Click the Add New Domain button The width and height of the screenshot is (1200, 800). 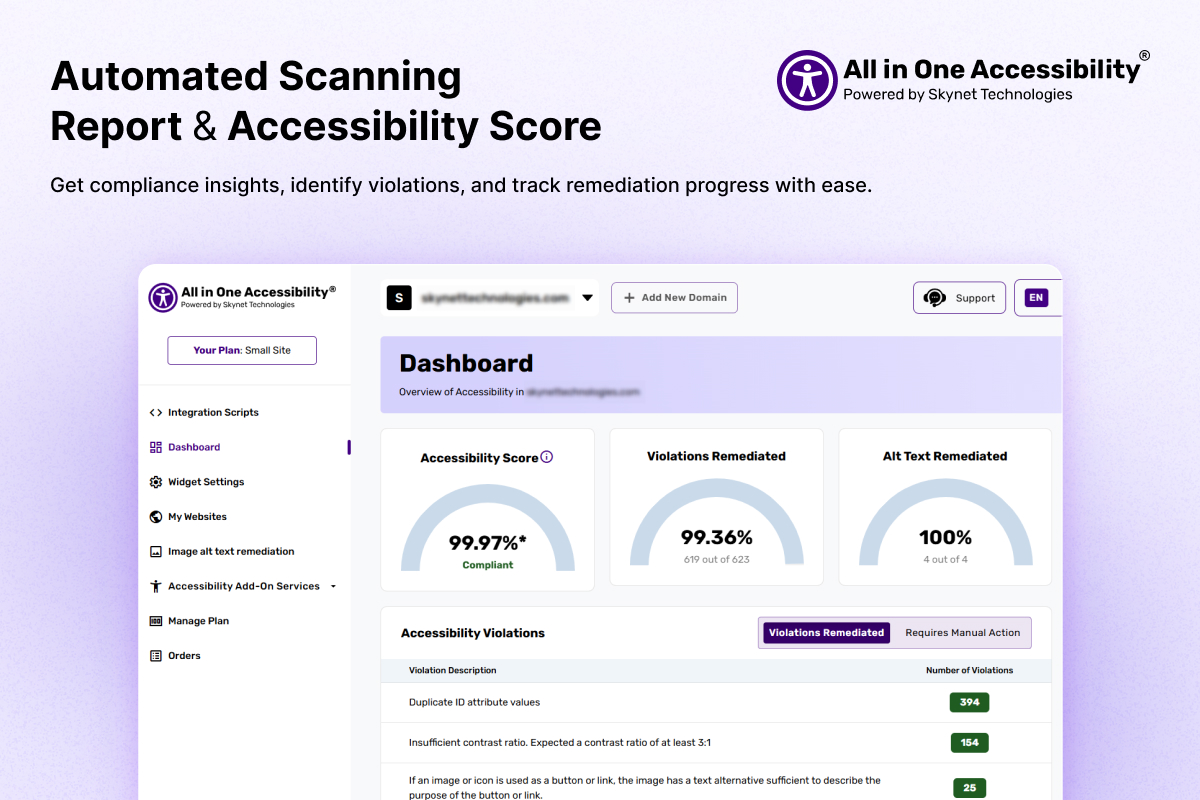tap(674, 298)
